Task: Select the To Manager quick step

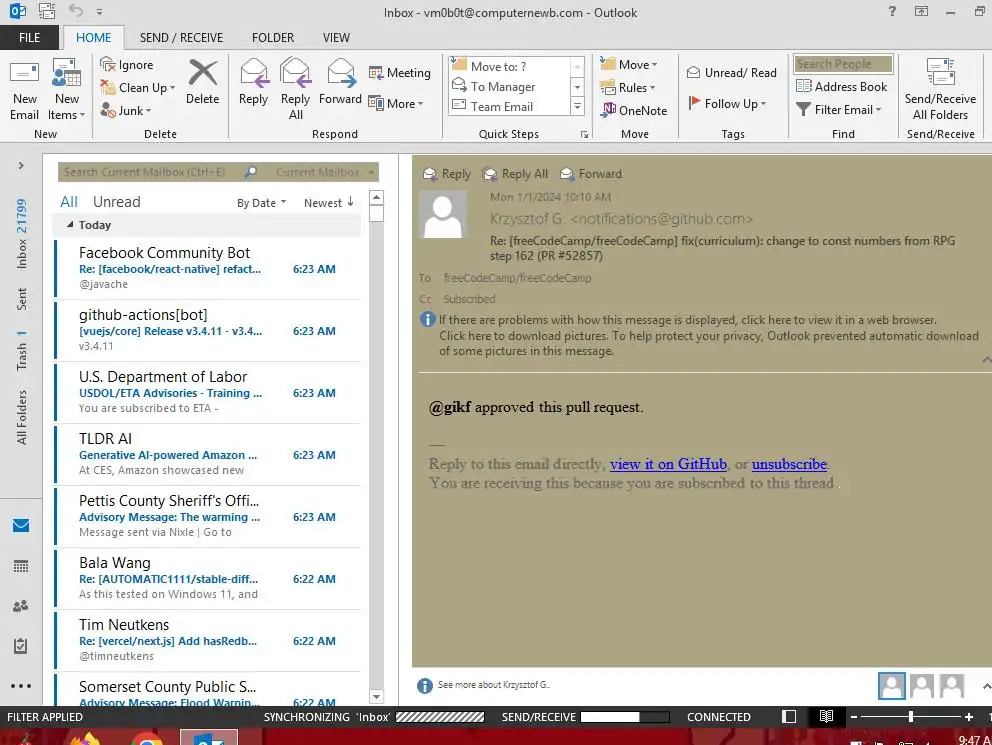Action: 510,87
